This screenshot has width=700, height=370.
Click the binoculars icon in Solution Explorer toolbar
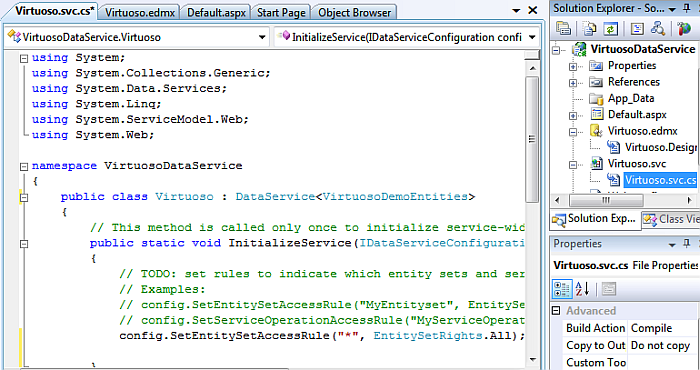point(658,29)
